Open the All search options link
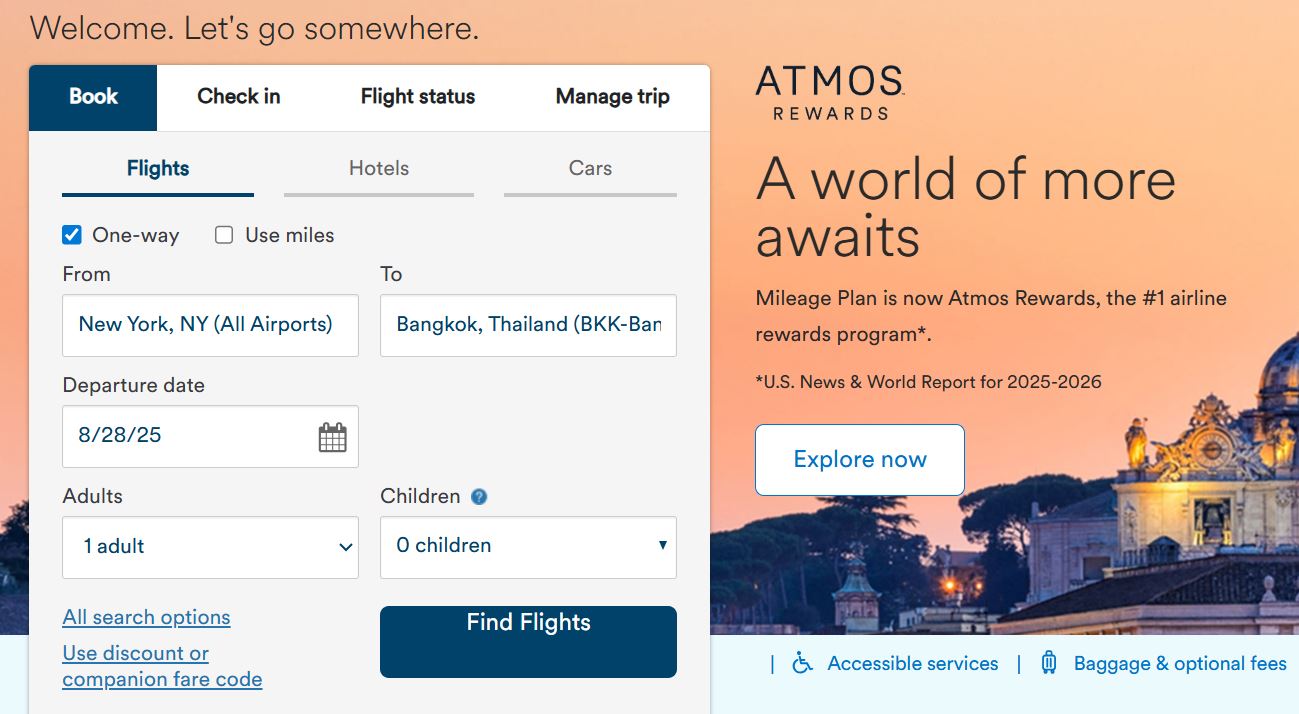Viewport: 1299px width, 714px height. click(146, 617)
